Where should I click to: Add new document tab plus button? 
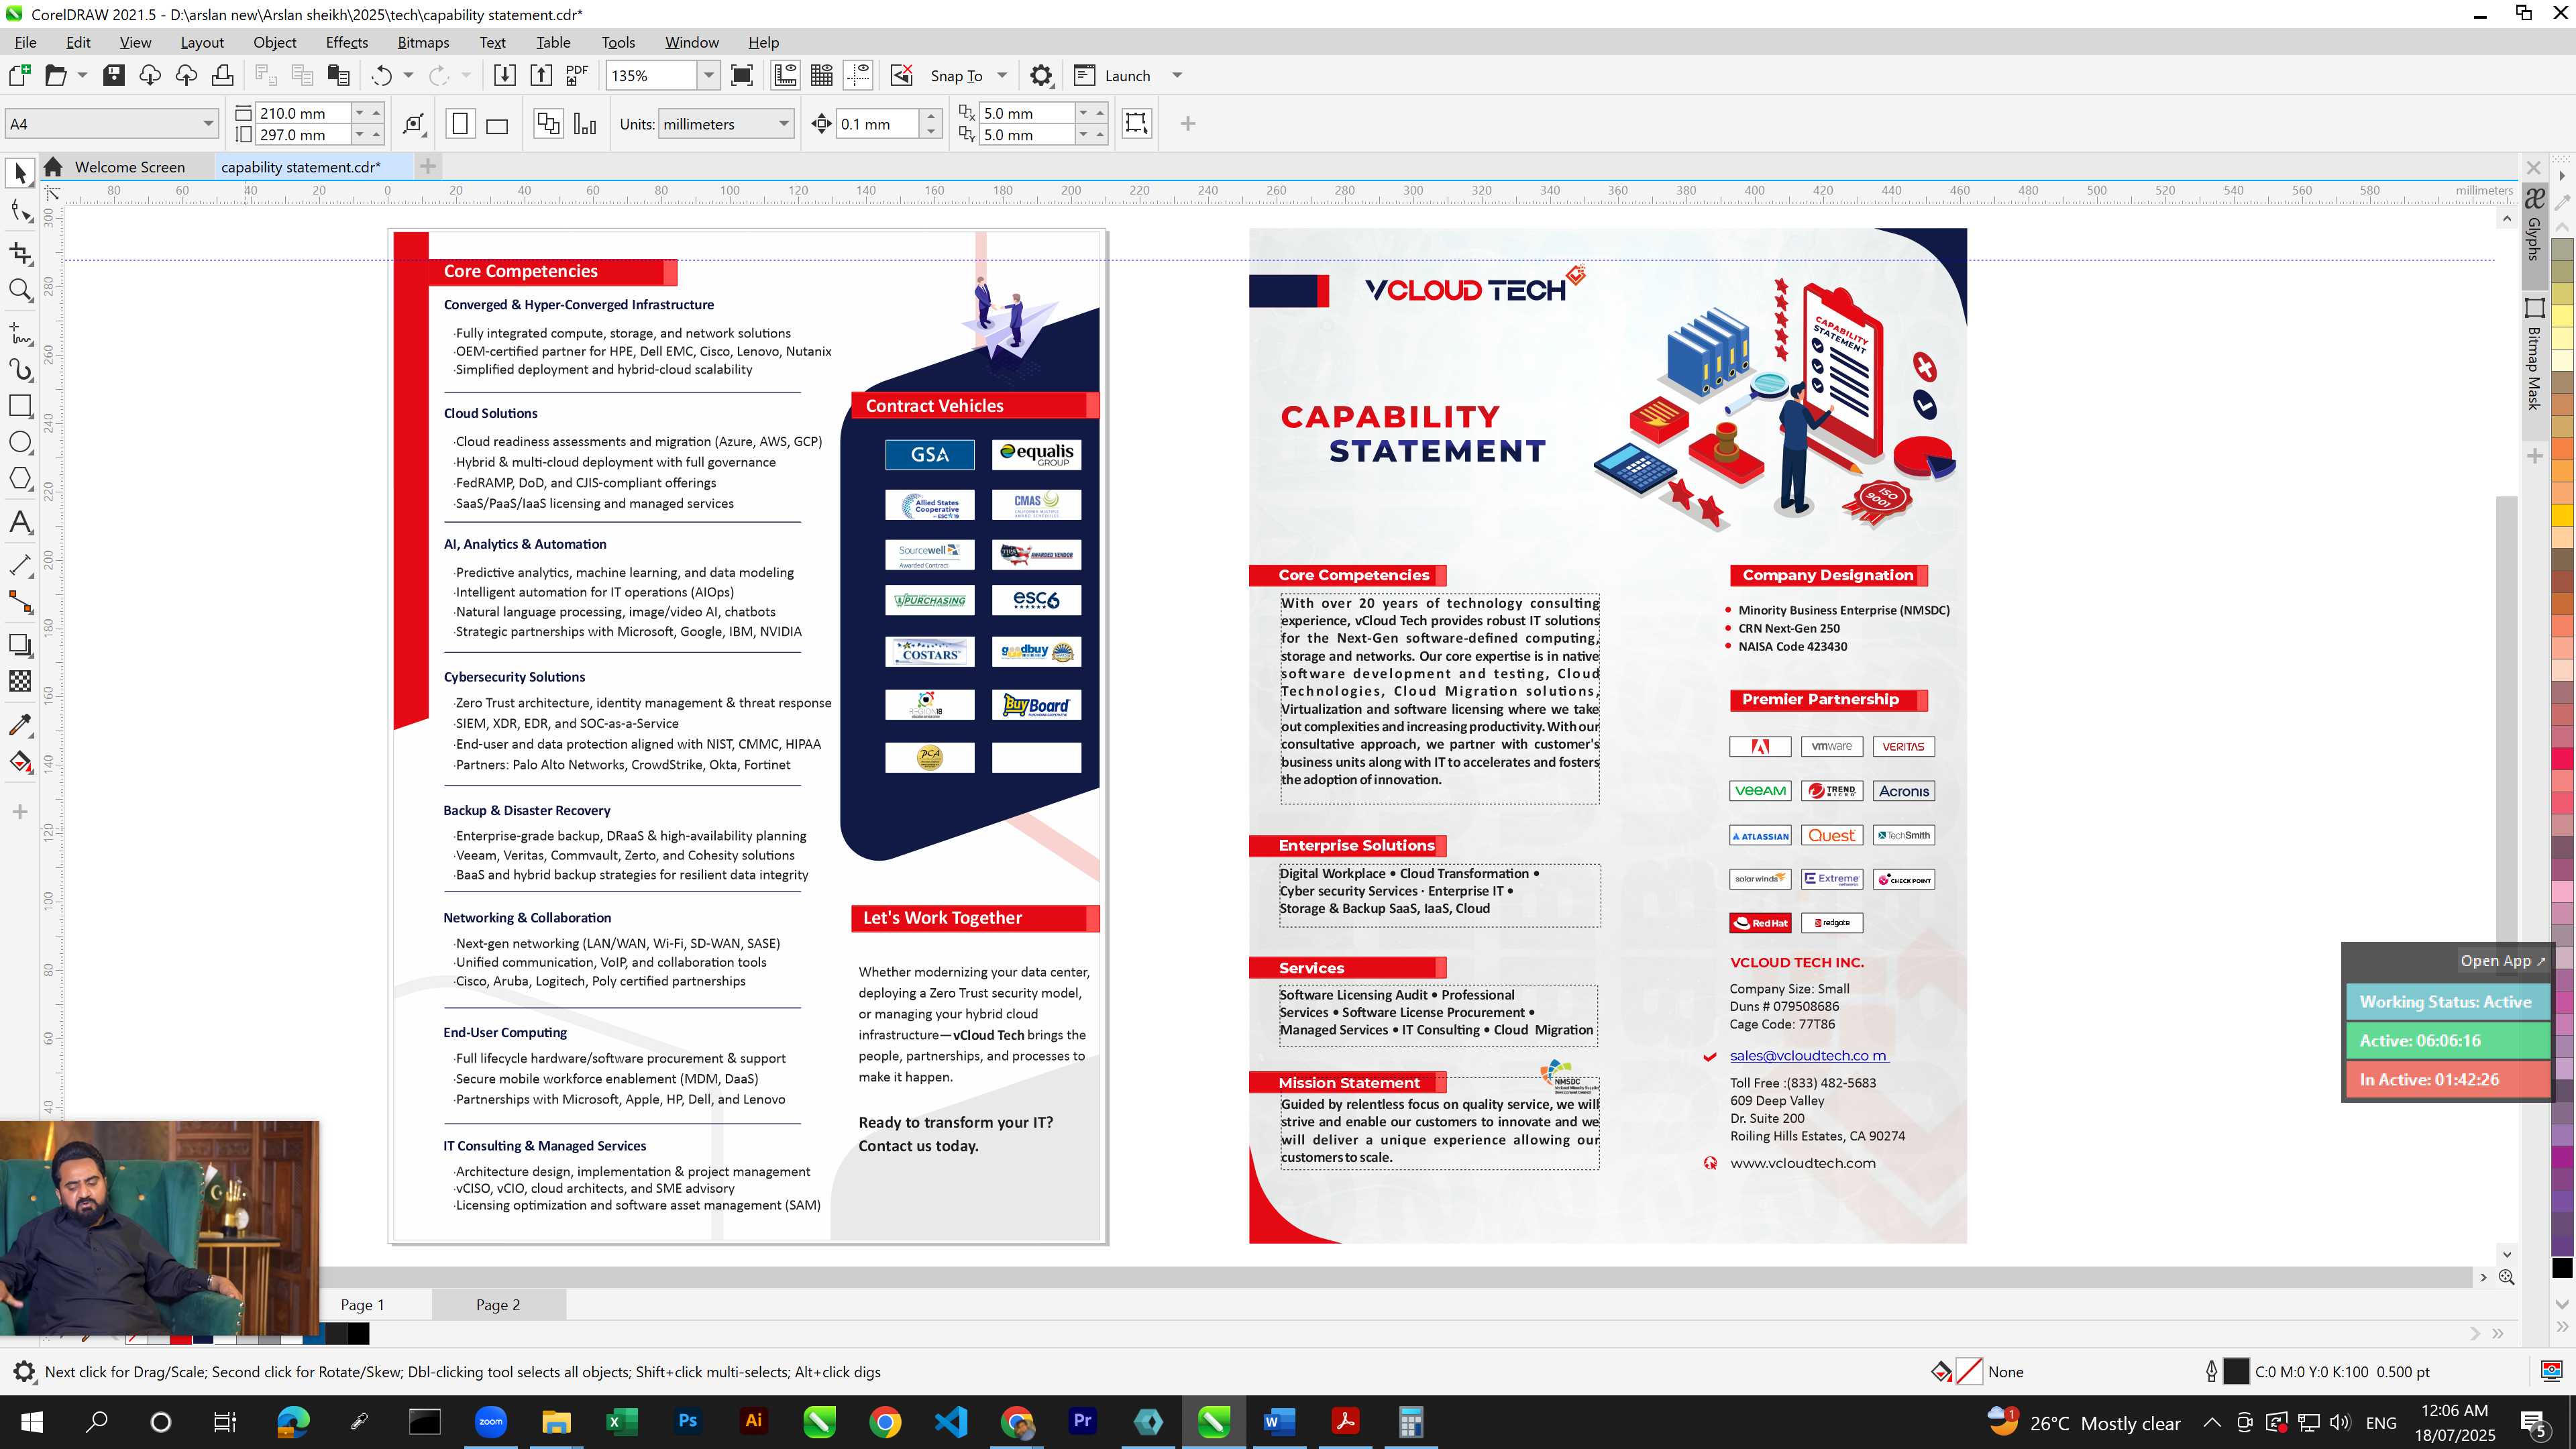coord(428,166)
